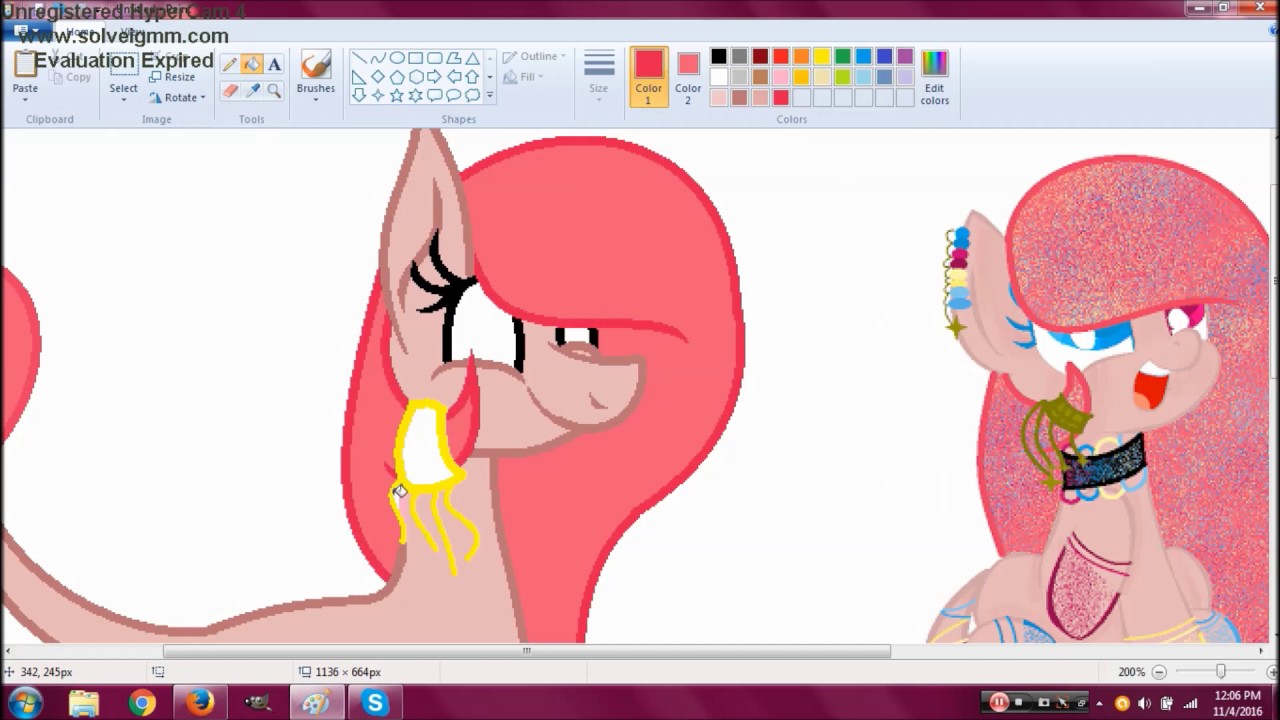Image resolution: width=1280 pixels, height=720 pixels.
Task: Switch to the View ribbon tab
Action: (132, 32)
